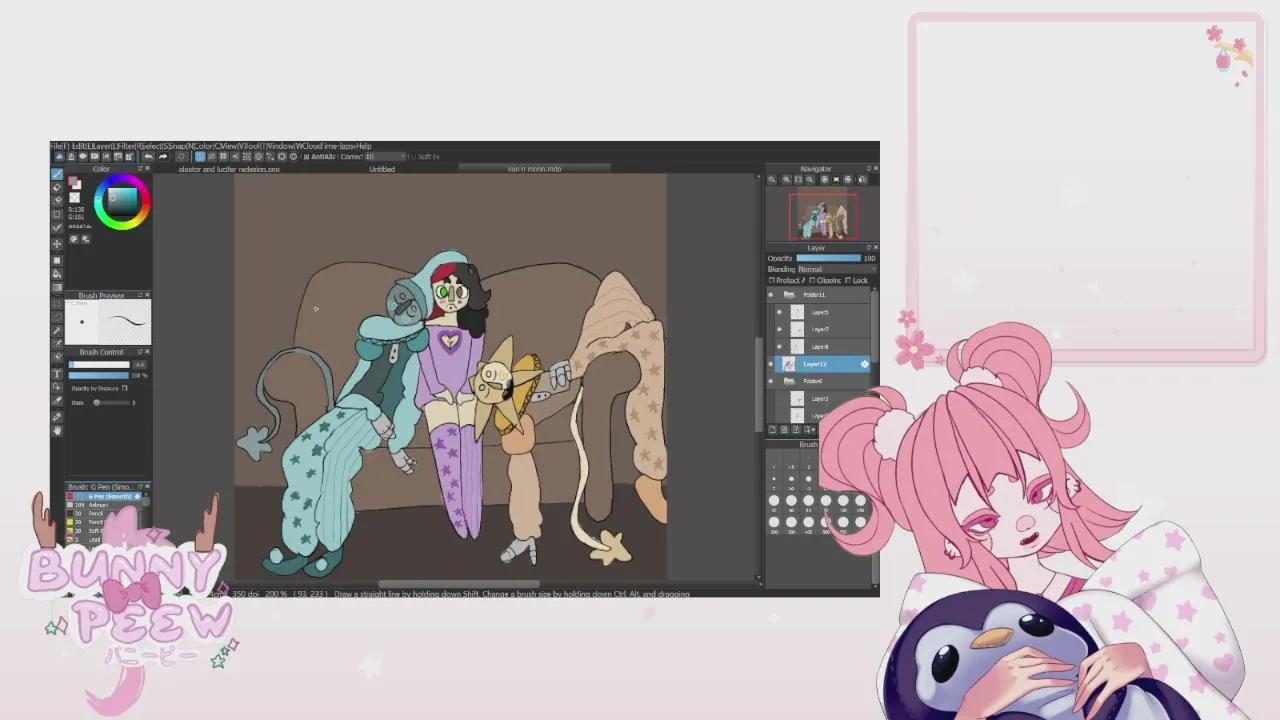Hide Layer5 using its visibility dot
Viewport: 1280px width, 720px height.
point(780,312)
